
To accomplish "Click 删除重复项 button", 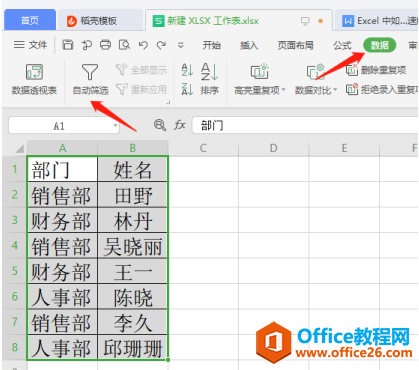I will click(376, 70).
